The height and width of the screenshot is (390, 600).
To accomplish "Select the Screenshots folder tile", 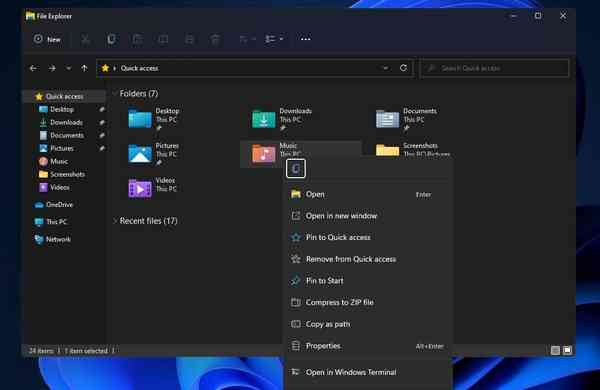I will (413, 149).
